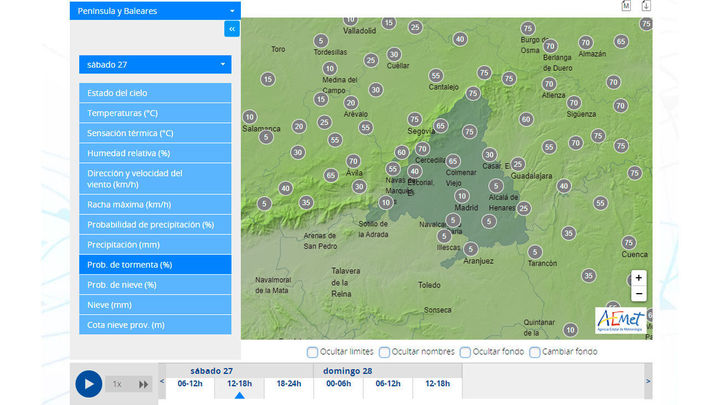Click the storm probability marker over Madrid
The image size is (720, 405).
462,196
